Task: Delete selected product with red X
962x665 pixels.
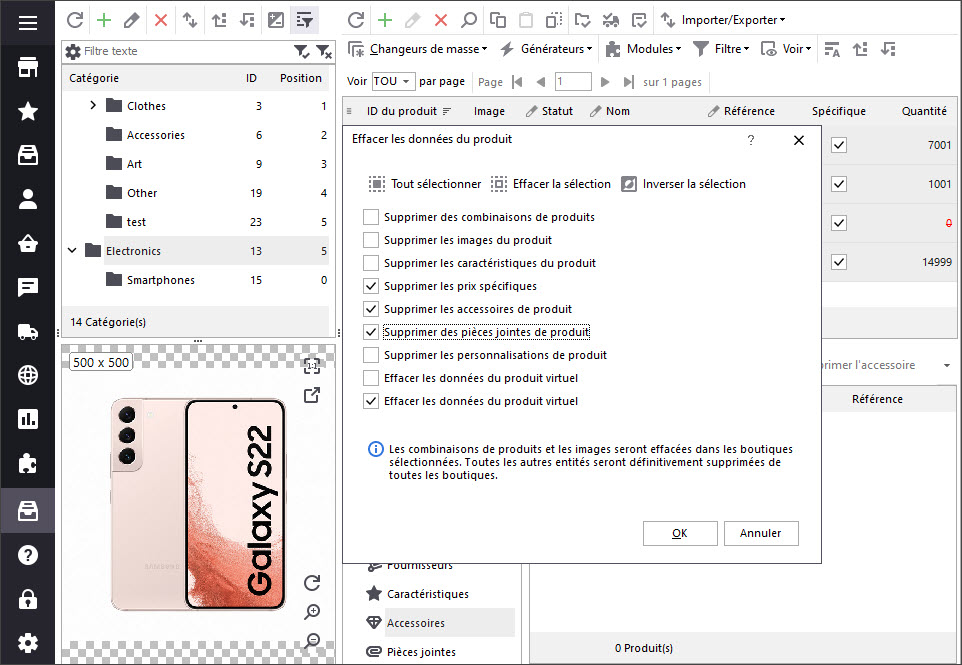Action: tap(441, 20)
